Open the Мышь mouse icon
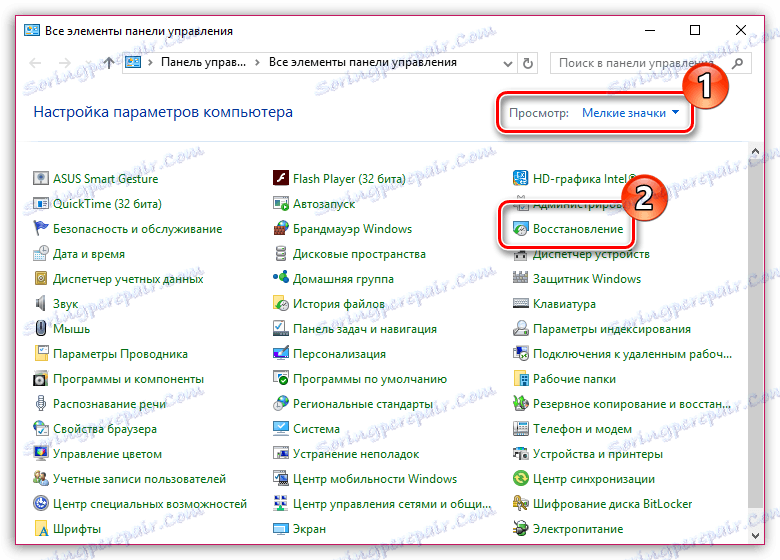Viewport: 780px width, 560px height. tap(40, 328)
